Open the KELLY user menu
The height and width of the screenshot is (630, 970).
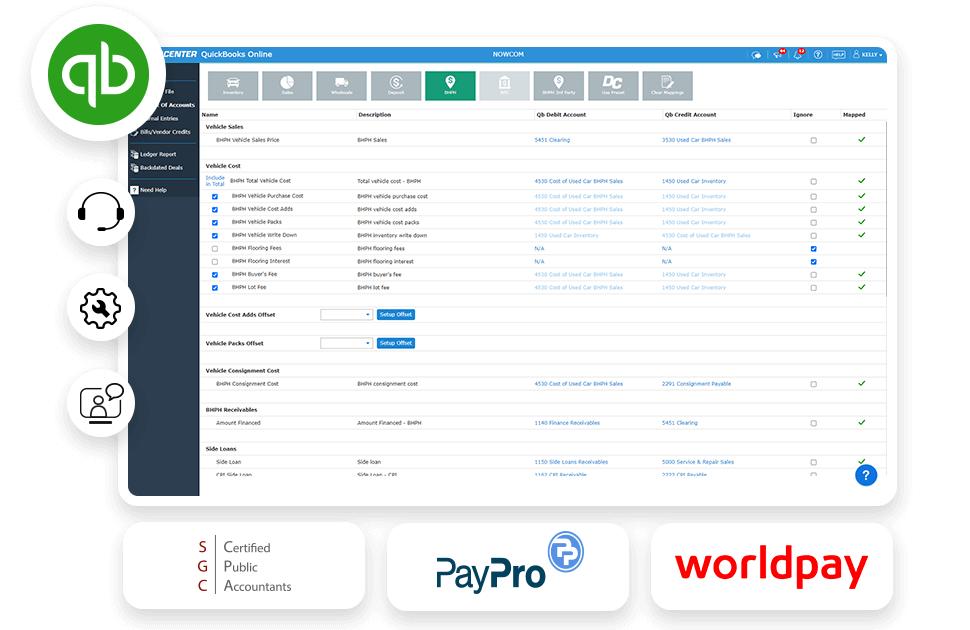(x=867, y=54)
